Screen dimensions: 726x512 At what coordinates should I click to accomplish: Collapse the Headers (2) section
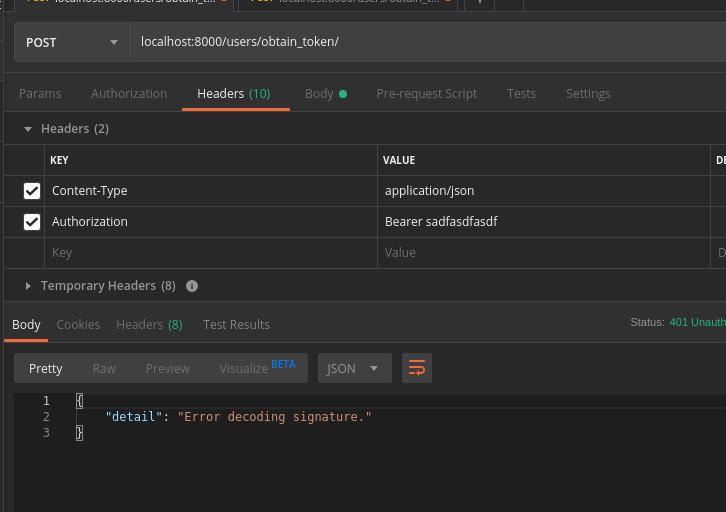pyautogui.click(x=28, y=129)
